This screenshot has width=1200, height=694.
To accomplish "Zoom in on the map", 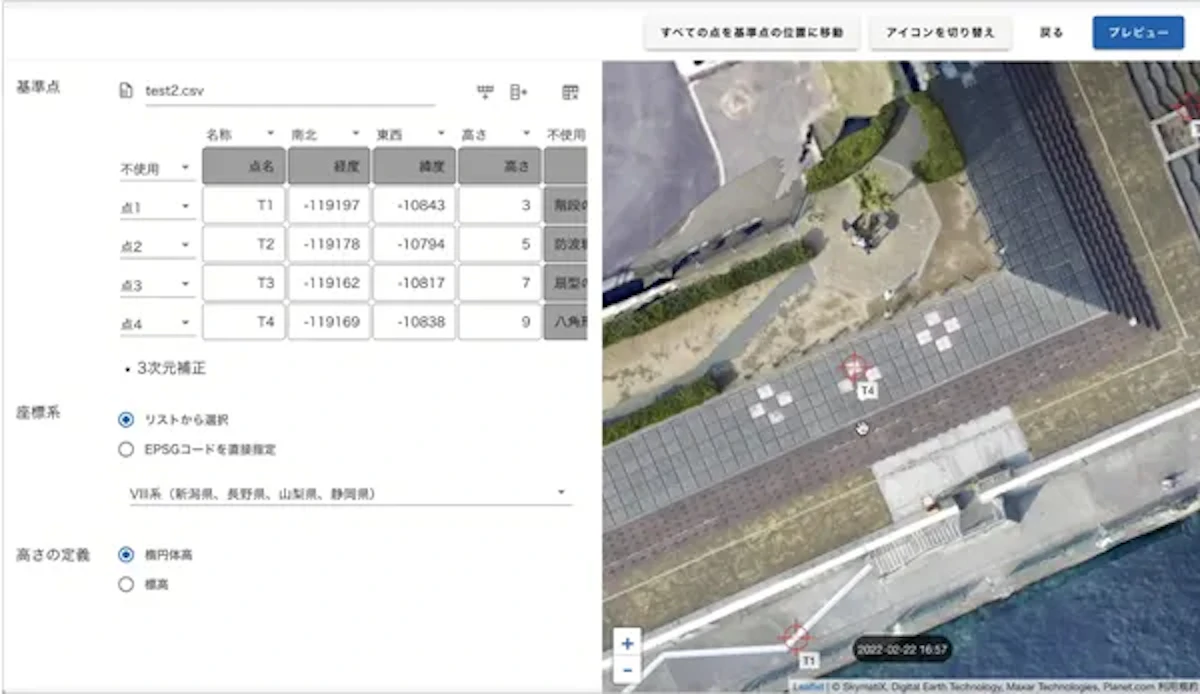I will tap(627, 643).
